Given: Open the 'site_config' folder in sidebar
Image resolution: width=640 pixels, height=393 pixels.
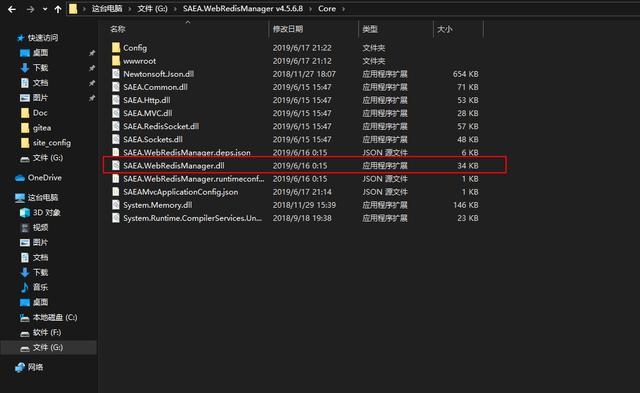Looking at the screenshot, I should (52, 143).
